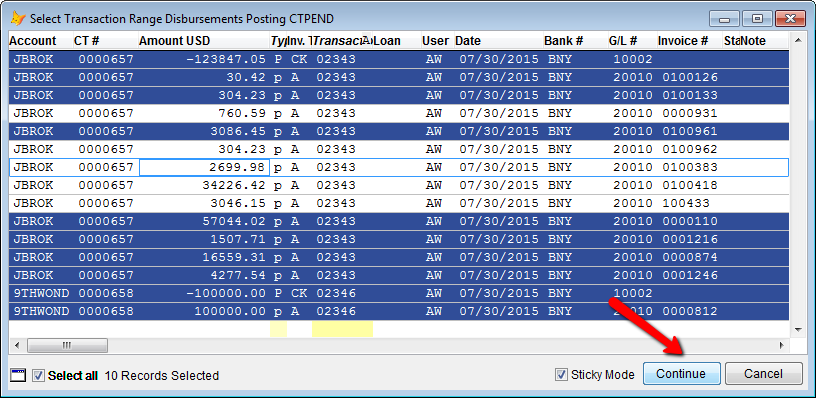Screen dimensions: 816x398
Task: Toggle the Select all checkbox
Action: pyautogui.click(x=39, y=375)
